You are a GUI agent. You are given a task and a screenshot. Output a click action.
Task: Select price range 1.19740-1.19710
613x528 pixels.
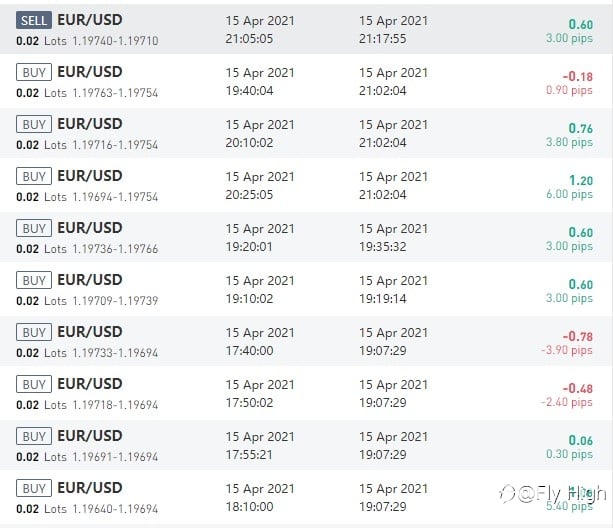[115, 41]
